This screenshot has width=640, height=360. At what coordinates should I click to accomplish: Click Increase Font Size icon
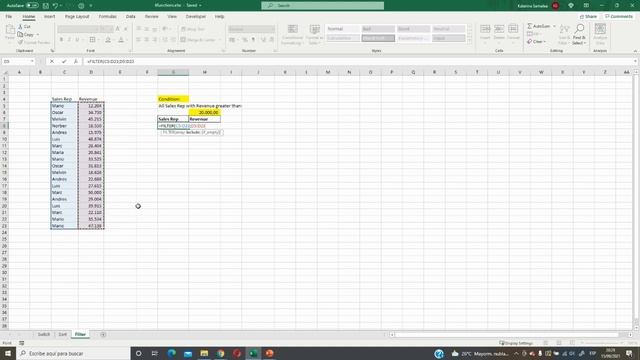tap(118, 29)
